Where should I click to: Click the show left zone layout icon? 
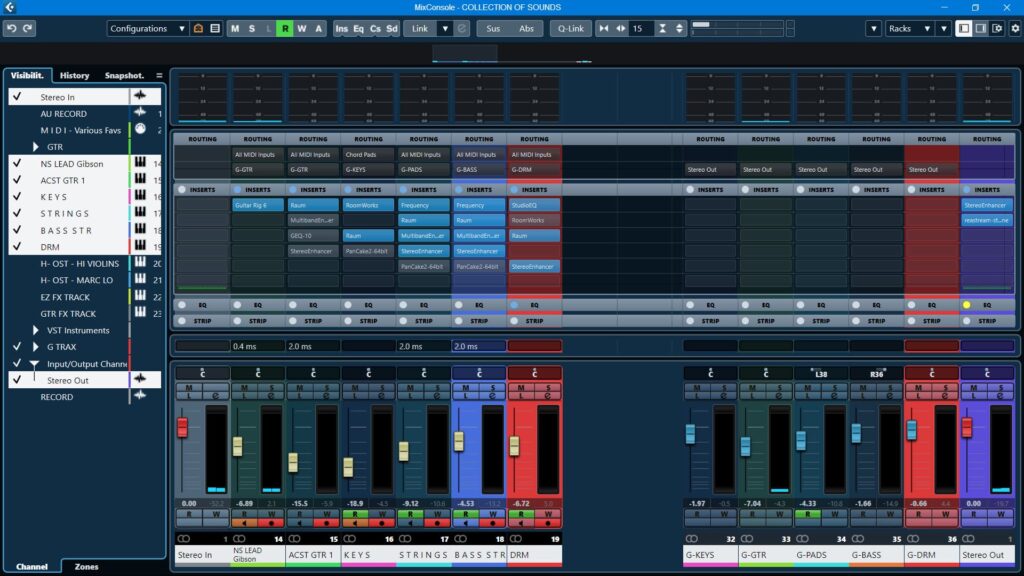963,28
